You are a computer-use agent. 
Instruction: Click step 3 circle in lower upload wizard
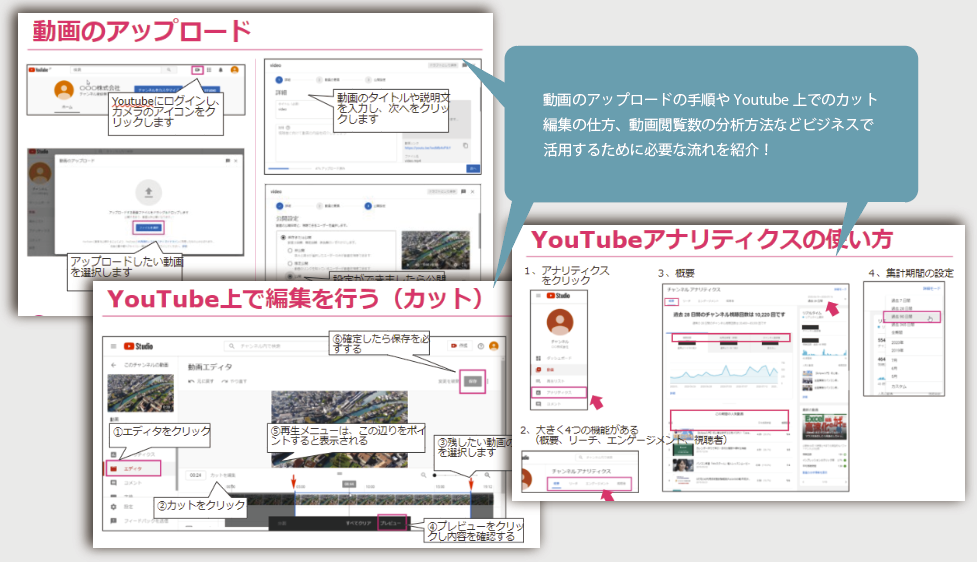368,206
